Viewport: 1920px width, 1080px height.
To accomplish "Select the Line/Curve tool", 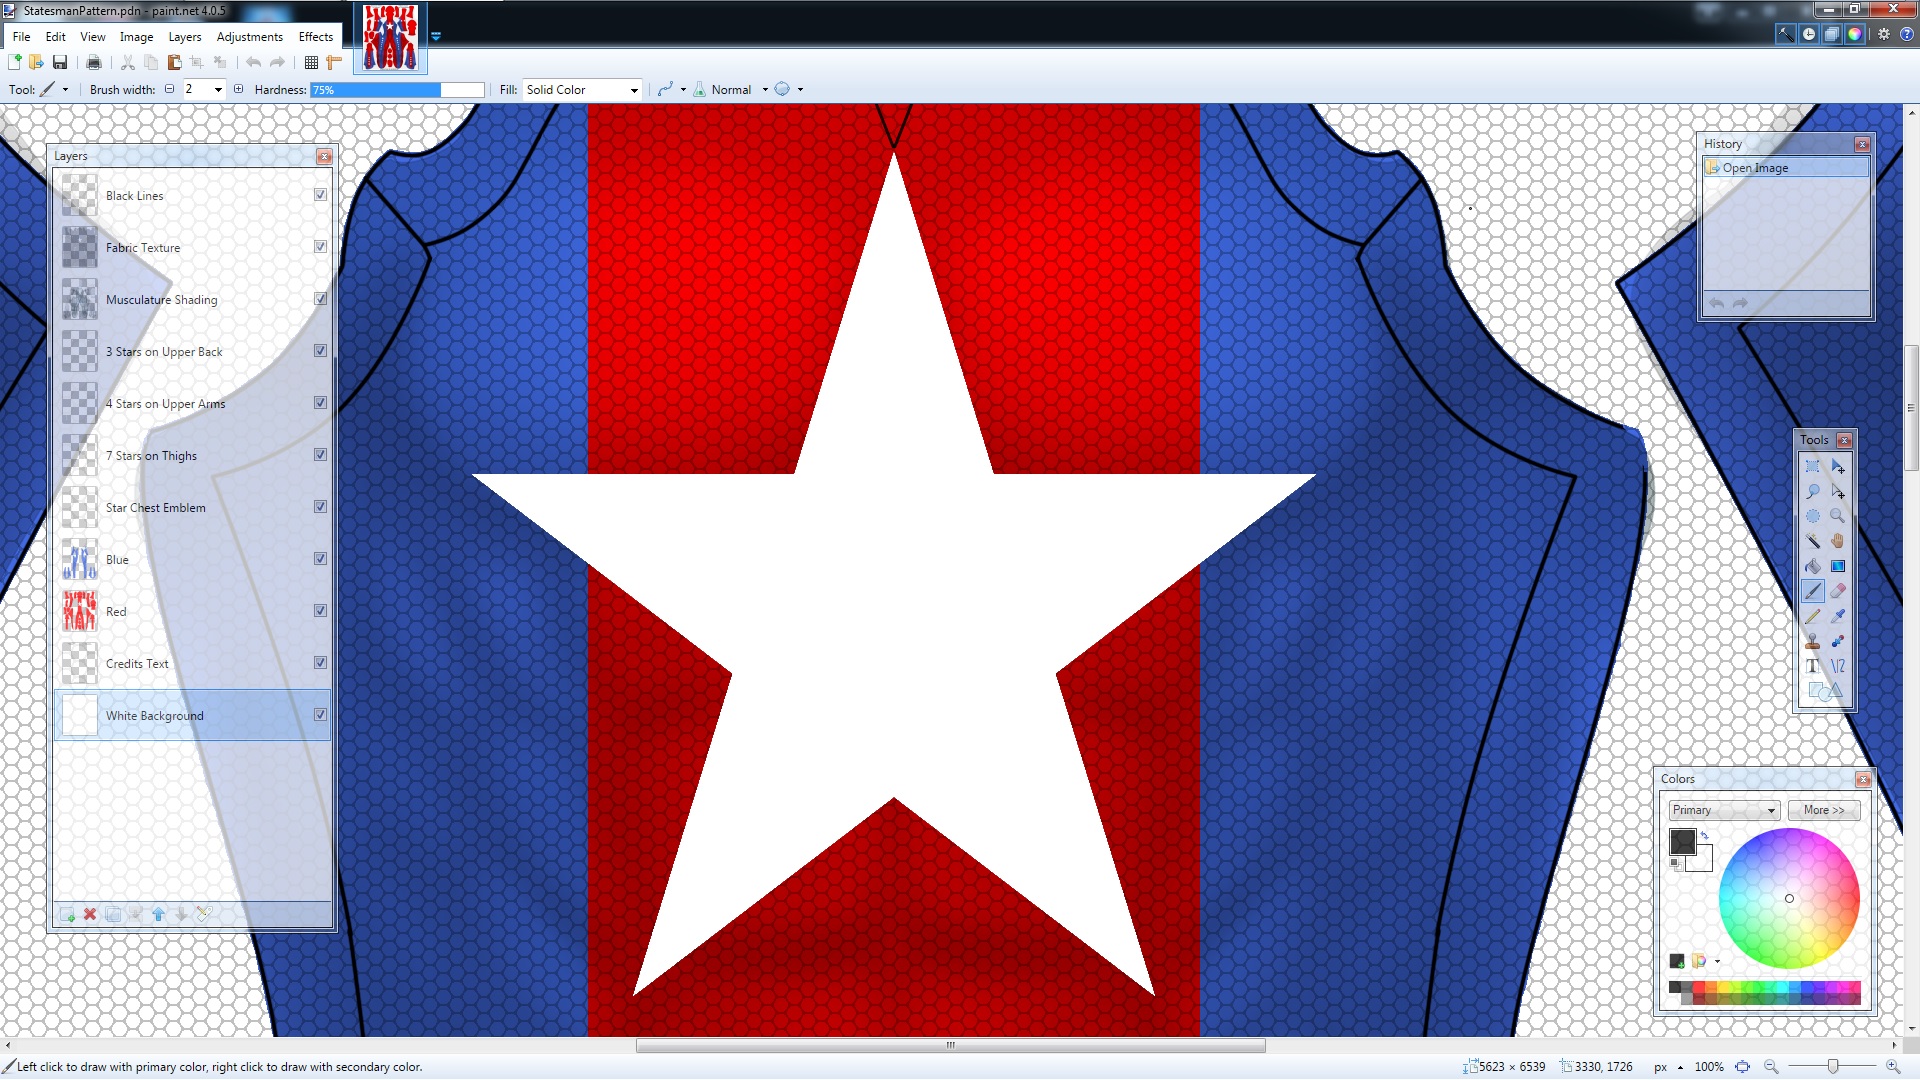I will tap(1838, 666).
